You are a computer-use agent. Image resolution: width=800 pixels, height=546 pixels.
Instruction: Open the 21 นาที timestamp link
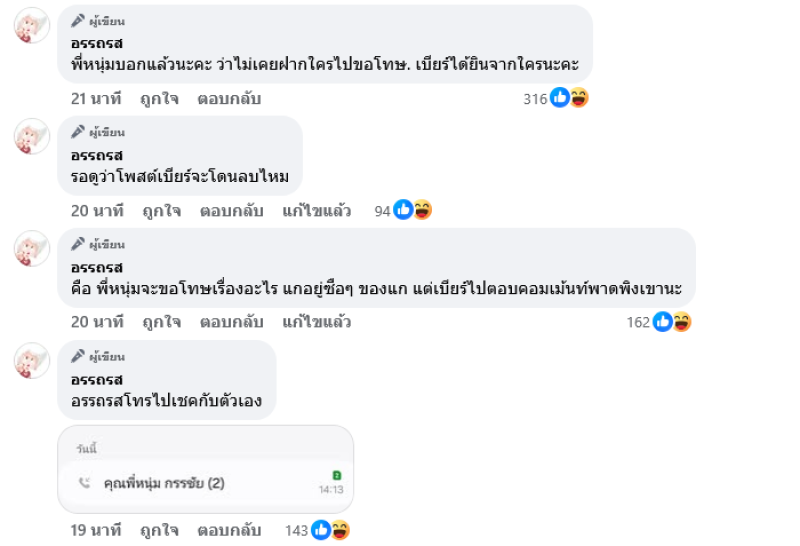96,98
